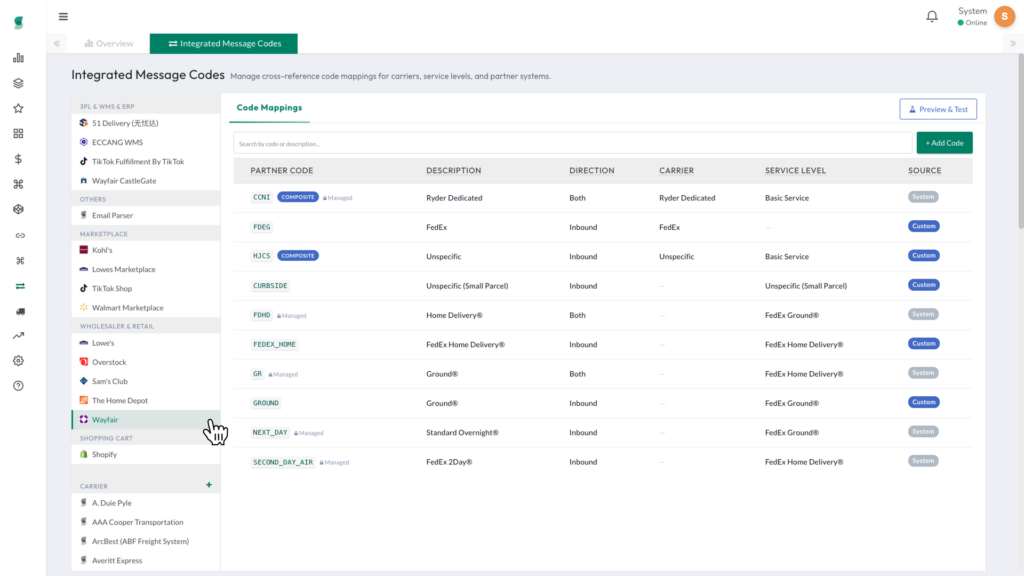1024x576 pixels.
Task: Click the app logo in sidebar
Action: click(x=18, y=23)
